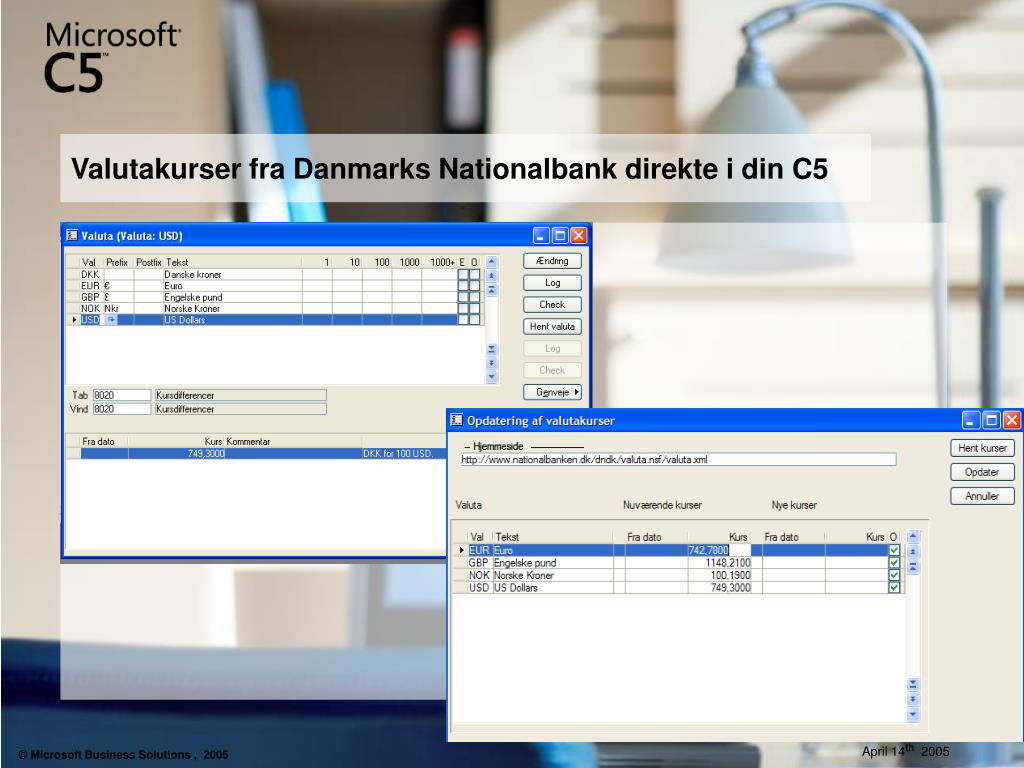Click the enabled Check button in Valuta window
This screenshot has height=768, width=1024.
point(552,304)
